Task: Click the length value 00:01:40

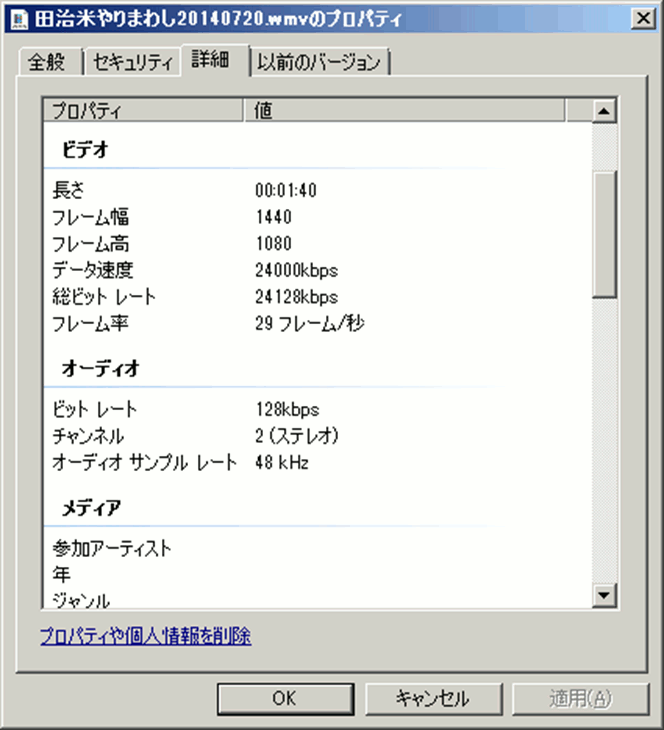Action: 286,190
